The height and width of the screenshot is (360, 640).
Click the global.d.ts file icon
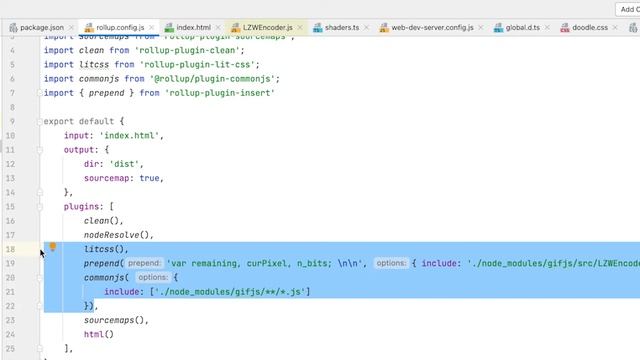tap(498, 27)
